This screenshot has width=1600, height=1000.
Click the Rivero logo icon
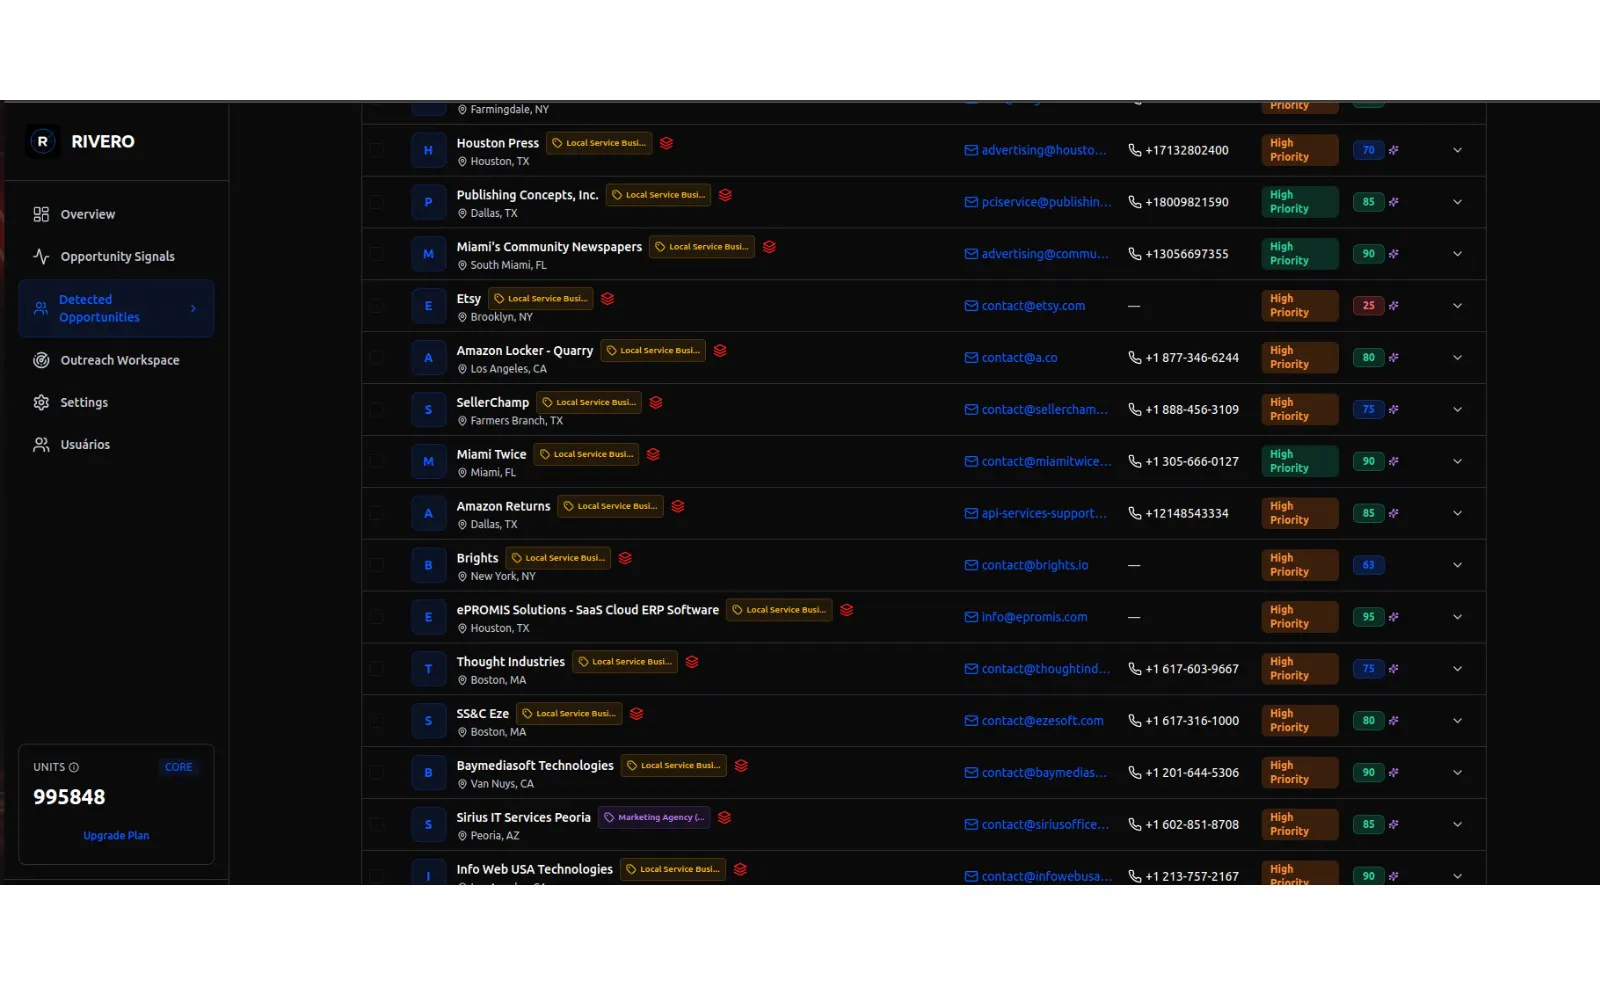click(x=42, y=142)
